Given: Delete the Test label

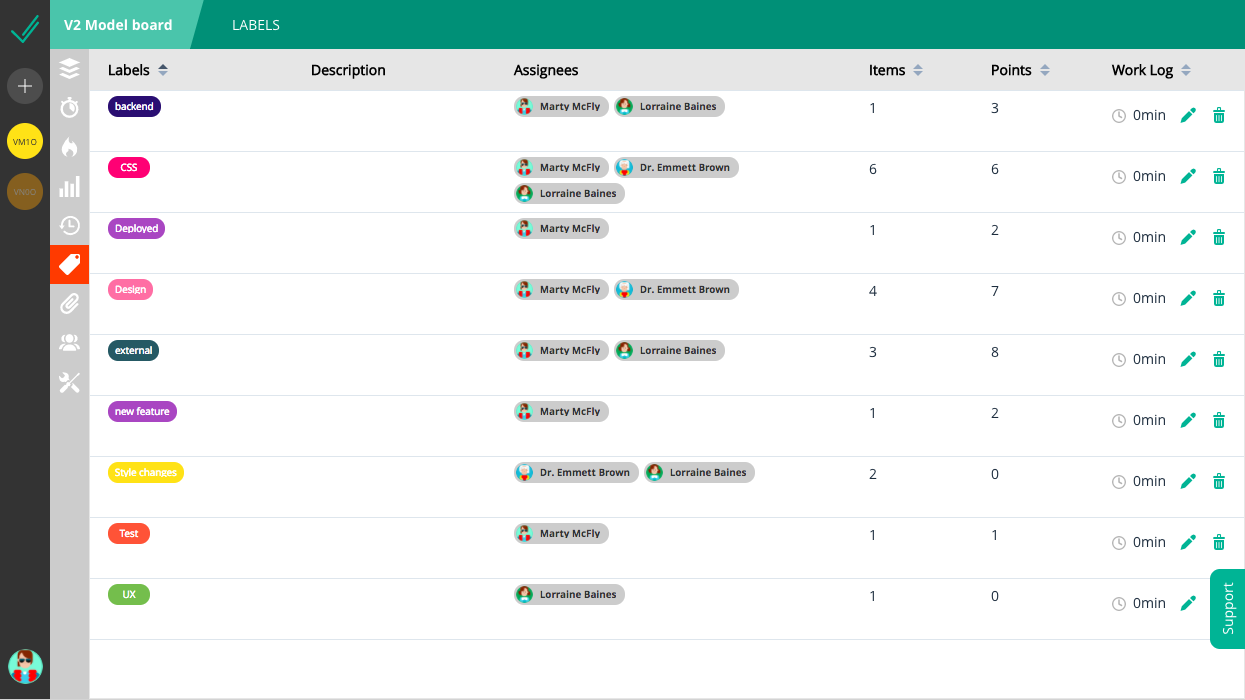Looking at the screenshot, I should (1219, 542).
